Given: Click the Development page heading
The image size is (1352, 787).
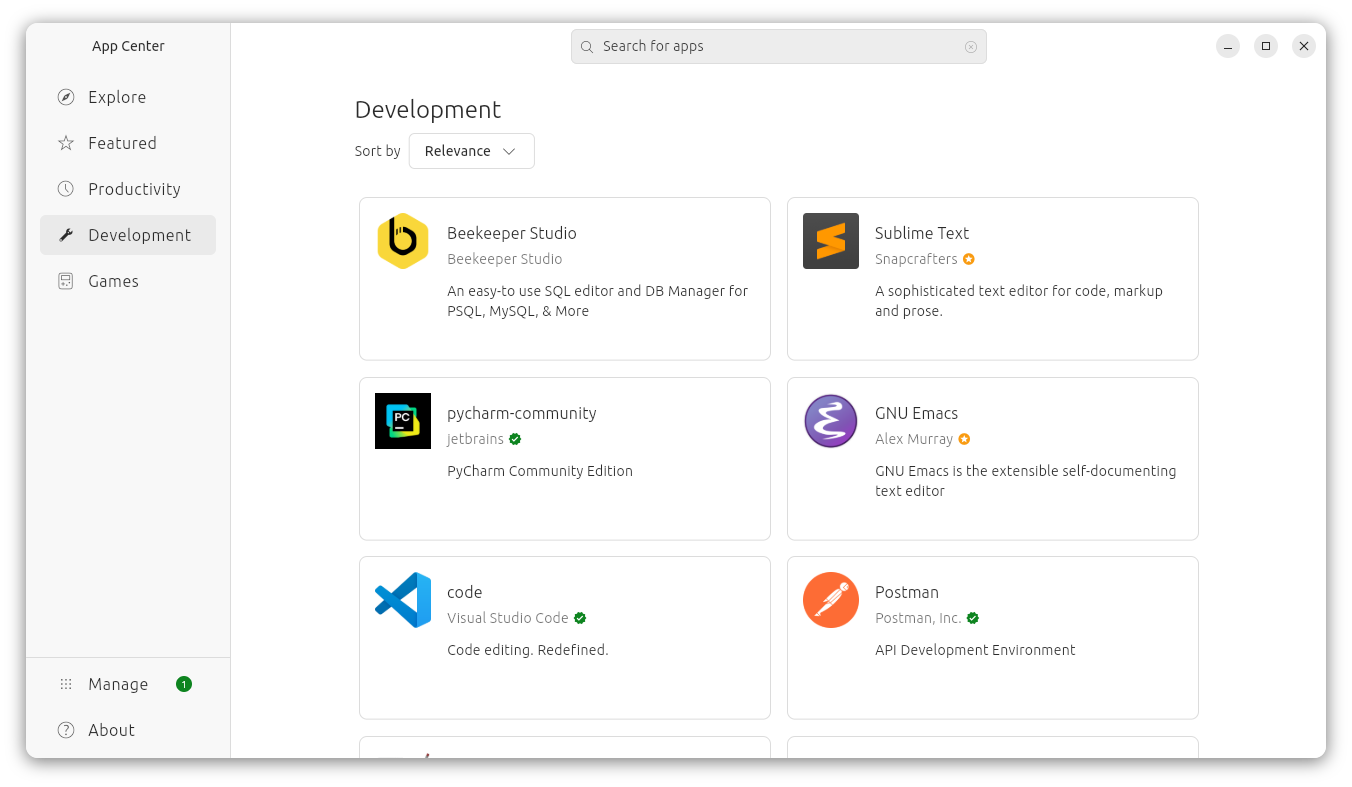Looking at the screenshot, I should coord(428,109).
